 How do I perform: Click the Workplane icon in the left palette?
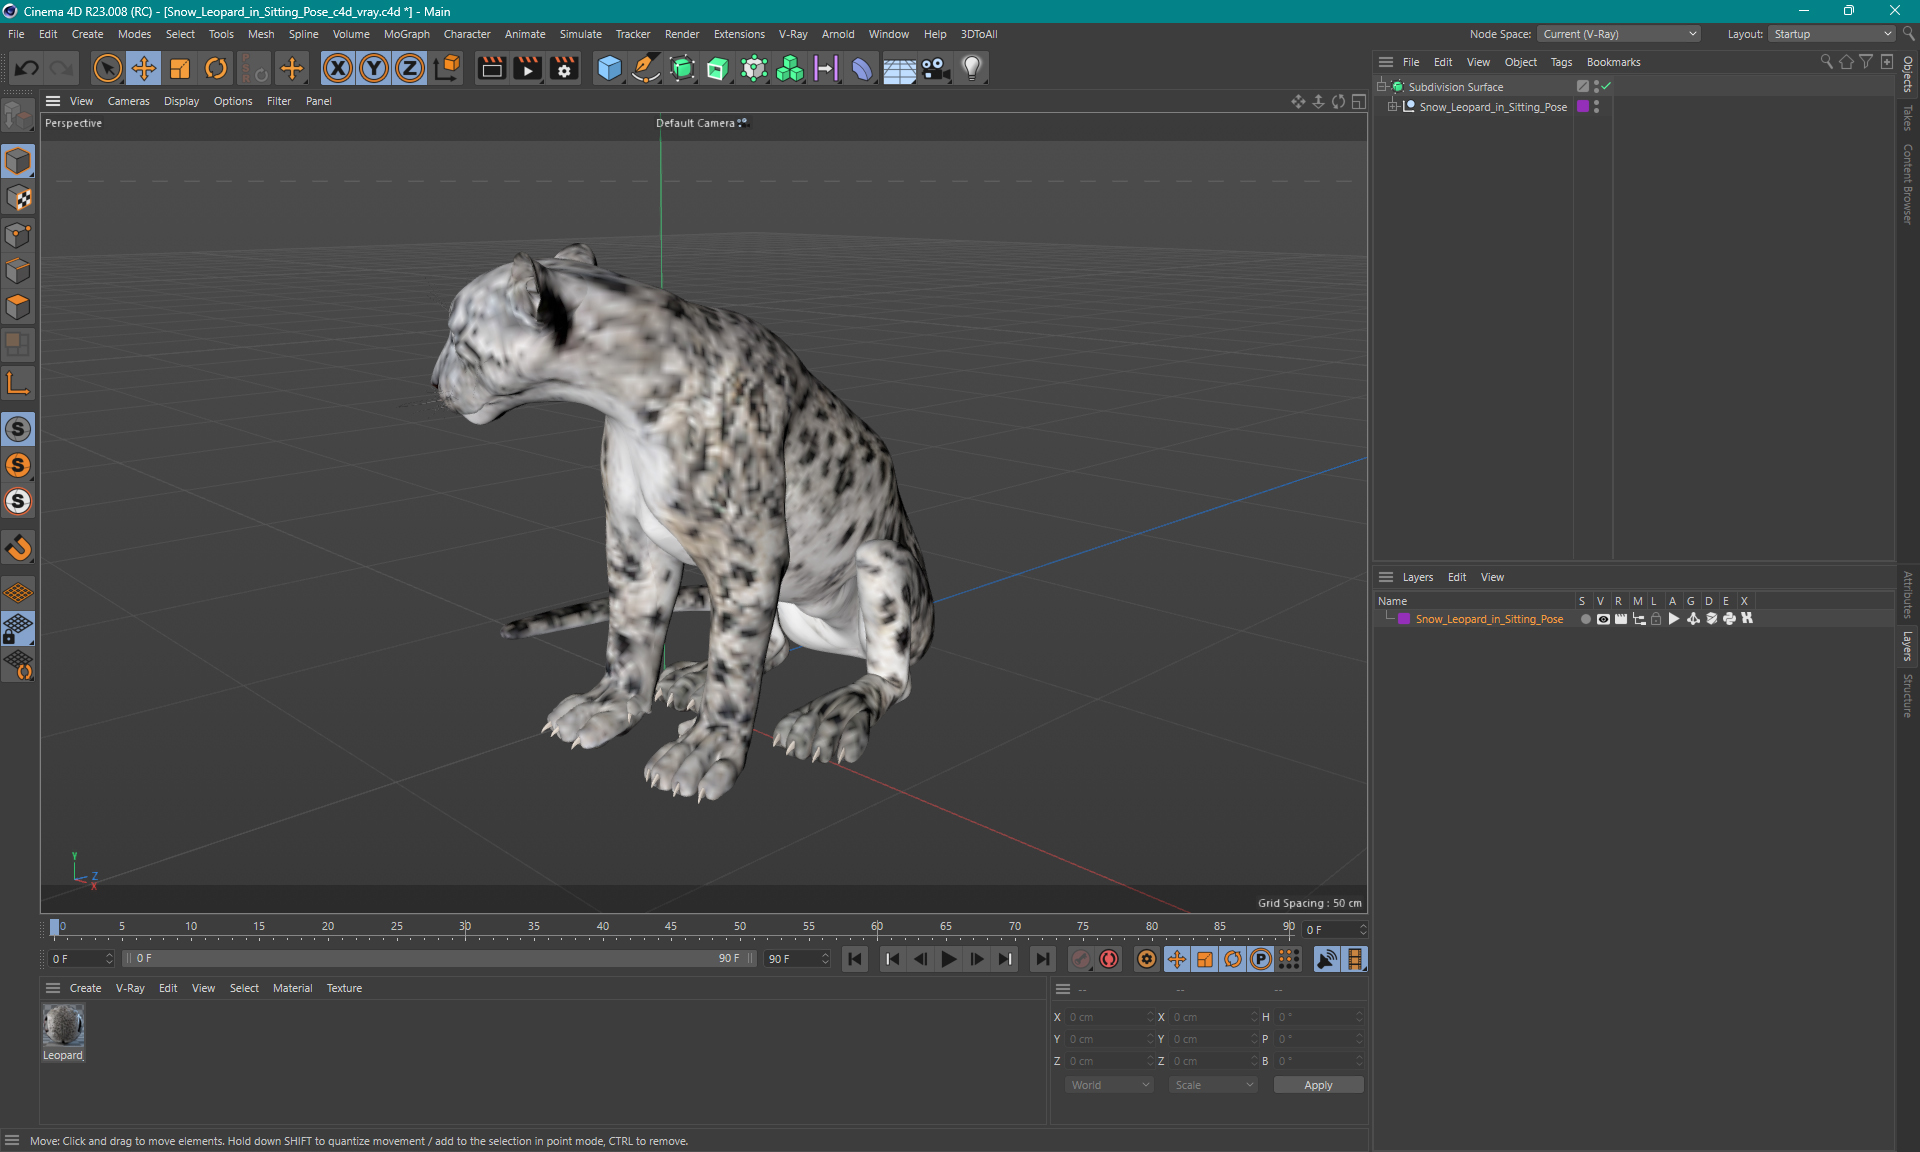point(18,593)
